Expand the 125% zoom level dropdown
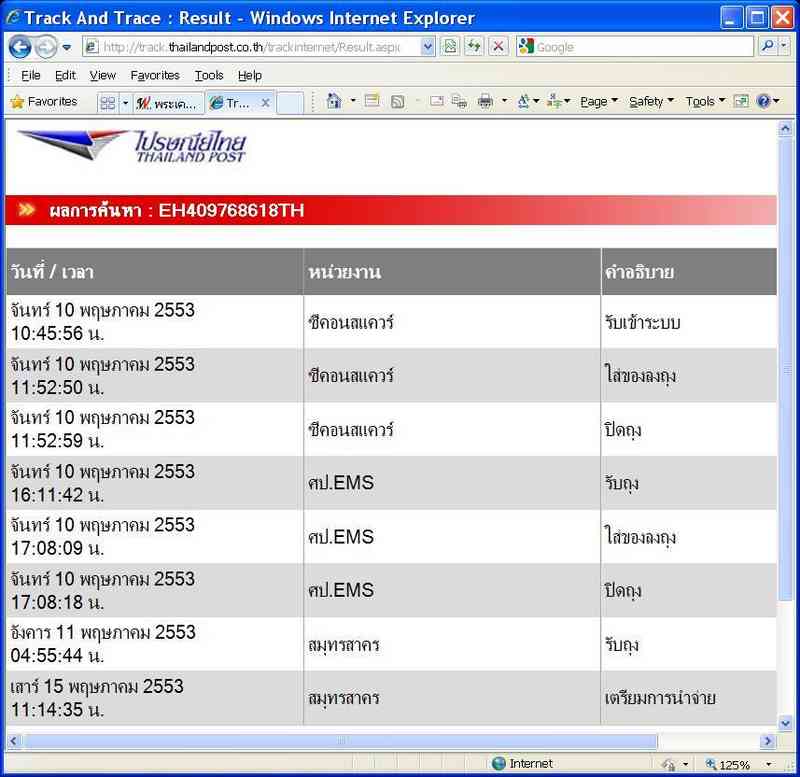Screen dimensions: 800x777 pyautogui.click(x=770, y=765)
